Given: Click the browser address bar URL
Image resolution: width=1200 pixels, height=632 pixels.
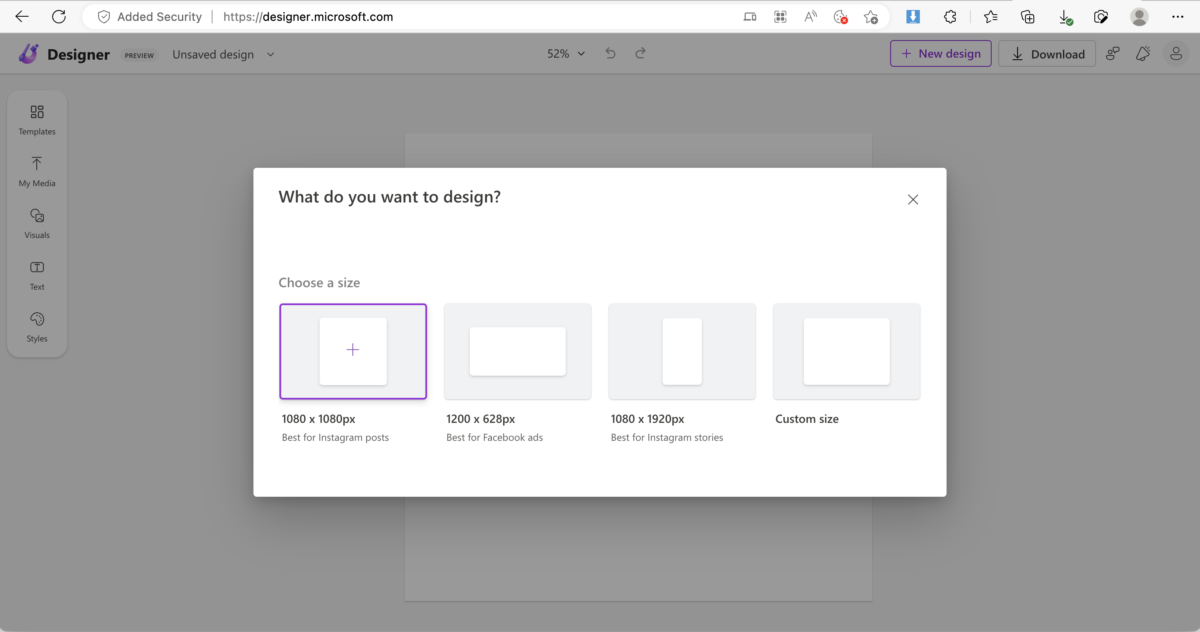Looking at the screenshot, I should (307, 17).
